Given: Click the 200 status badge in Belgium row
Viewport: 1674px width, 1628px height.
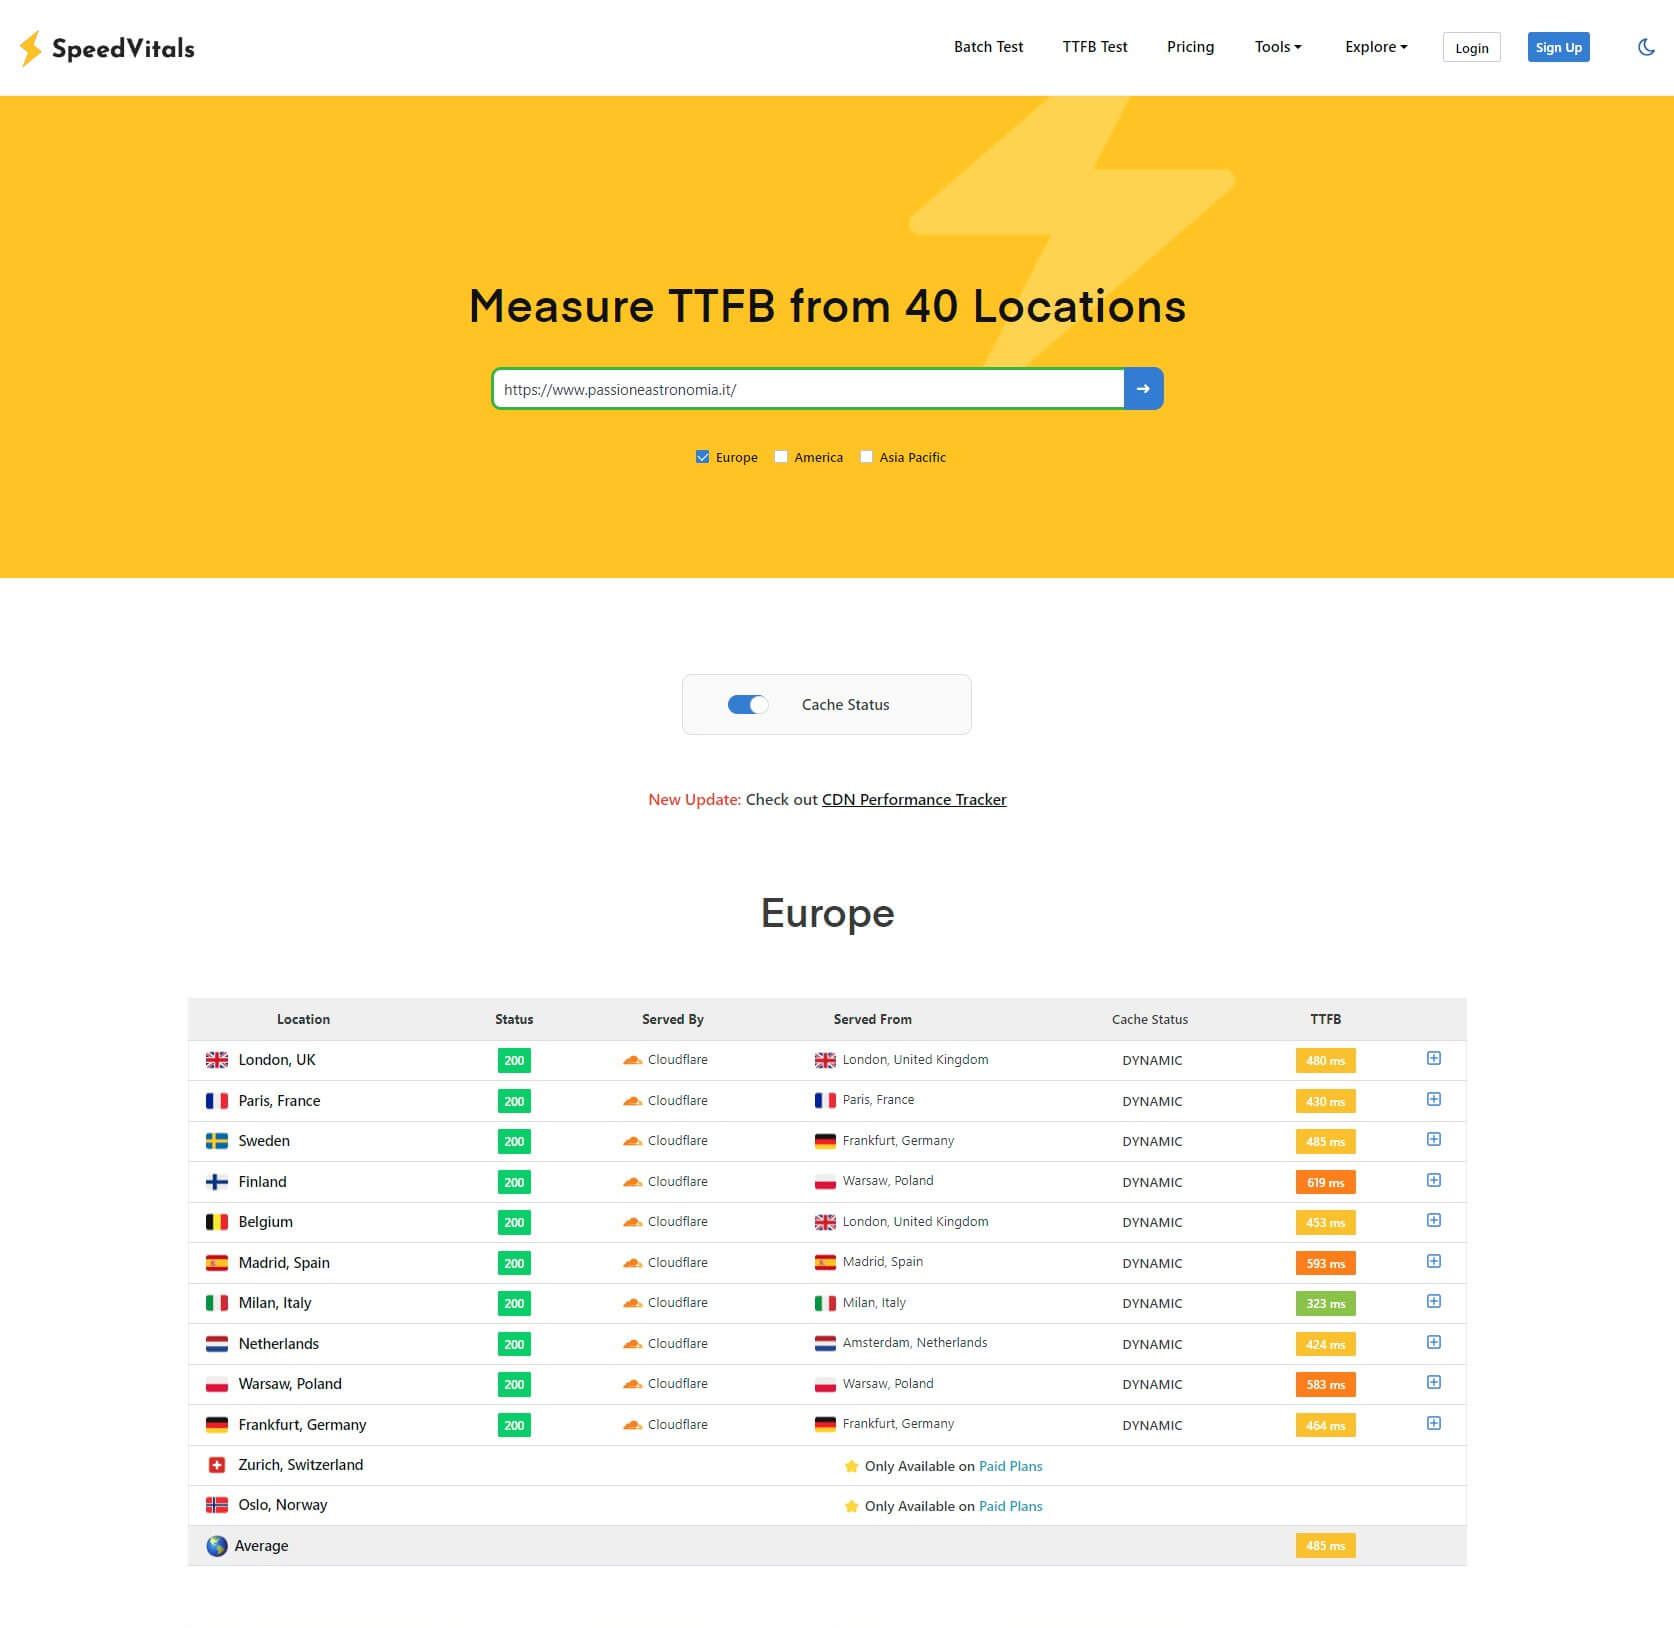Looking at the screenshot, I should 514,1222.
